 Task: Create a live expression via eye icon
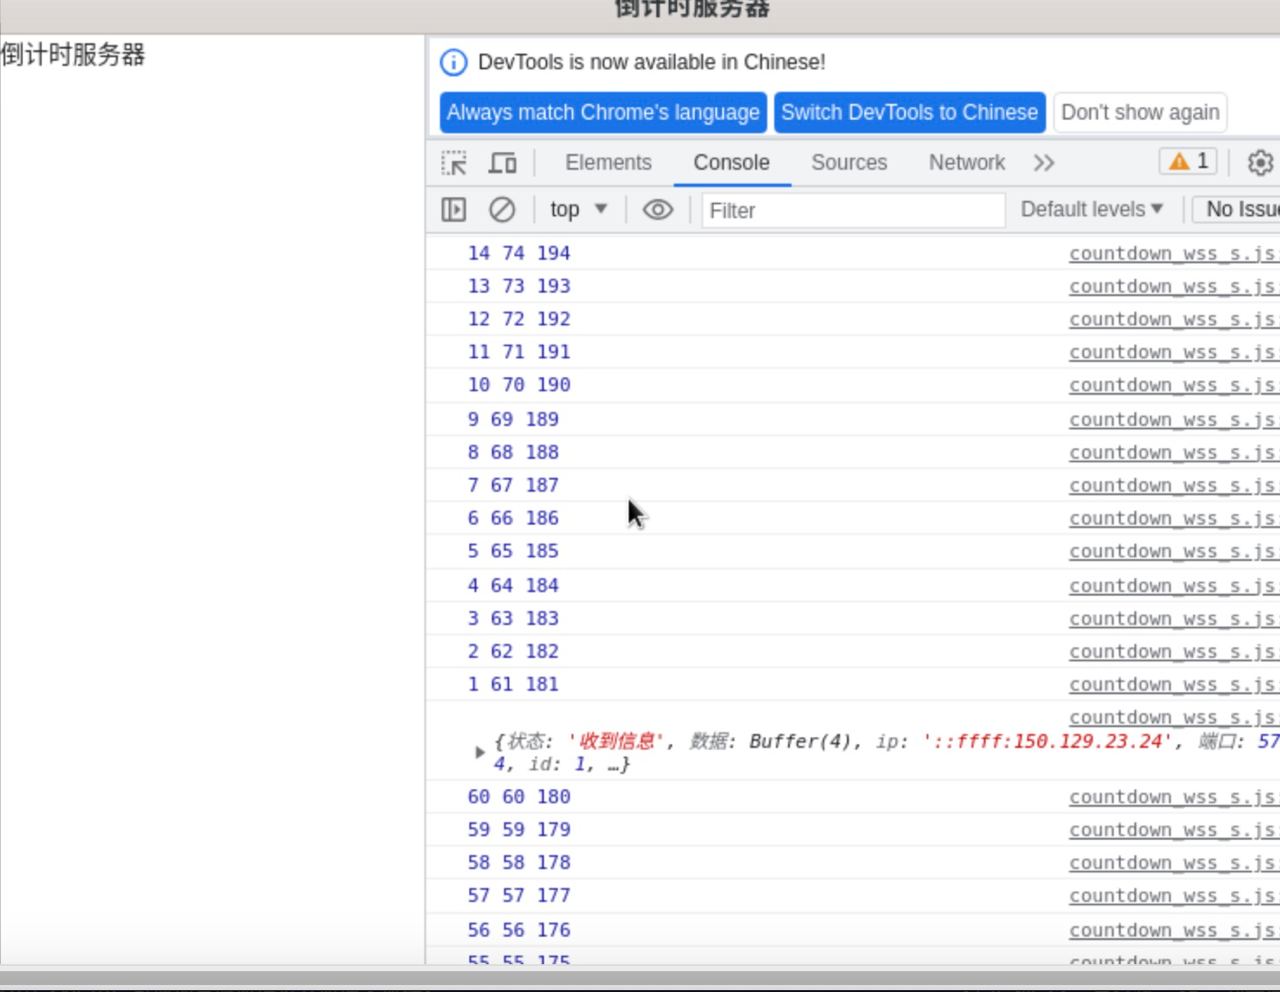click(658, 209)
